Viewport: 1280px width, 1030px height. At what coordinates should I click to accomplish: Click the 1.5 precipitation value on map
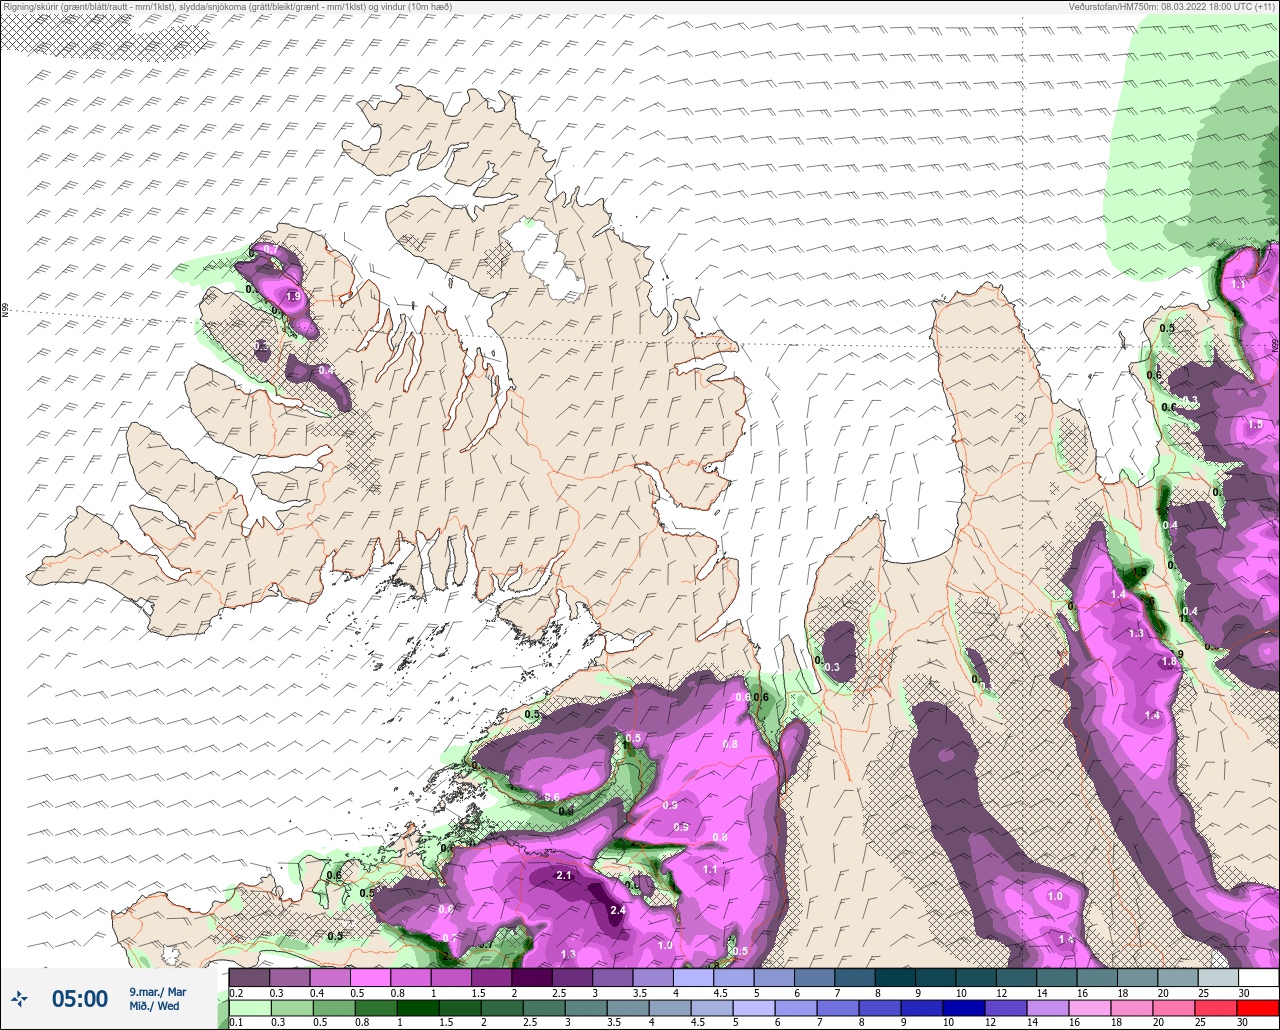[1255, 424]
